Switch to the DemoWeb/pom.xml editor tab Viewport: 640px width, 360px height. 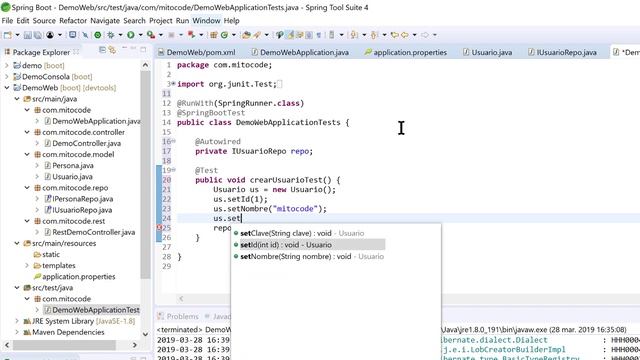click(x=197, y=52)
